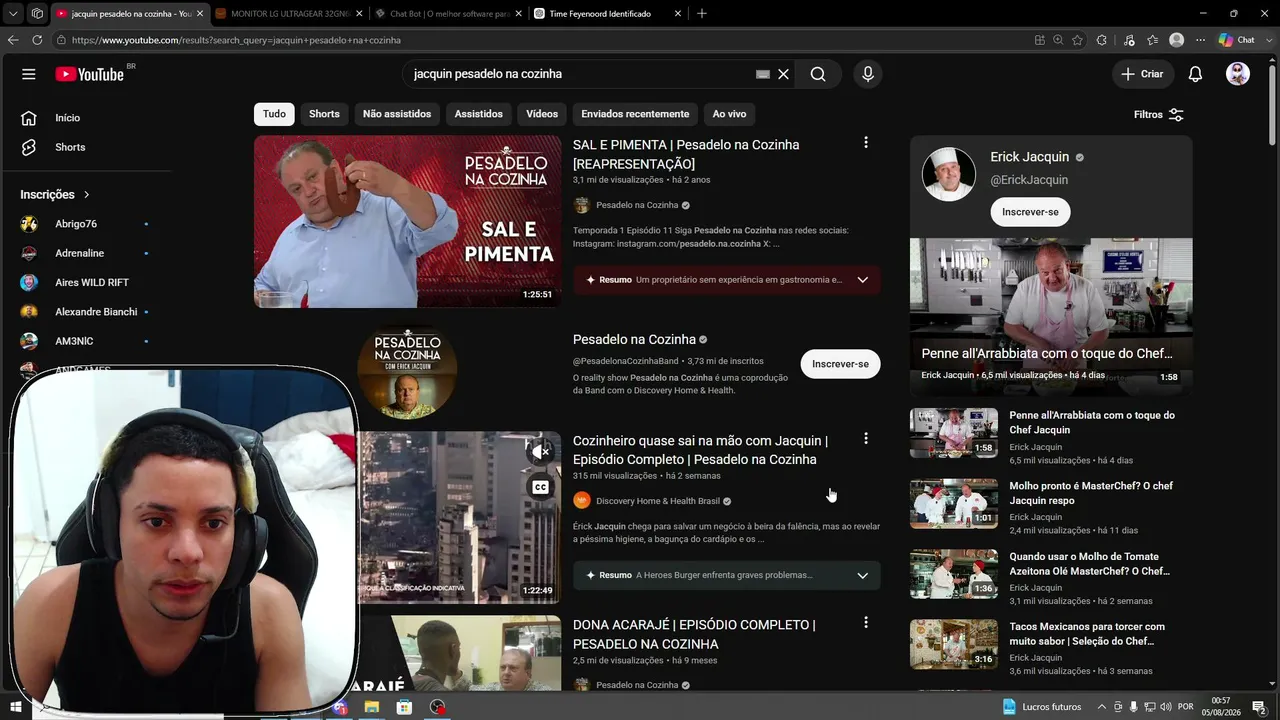Image resolution: width=1280 pixels, height=720 pixels.
Task: Select the Shorts filter chip
Action: (324, 114)
